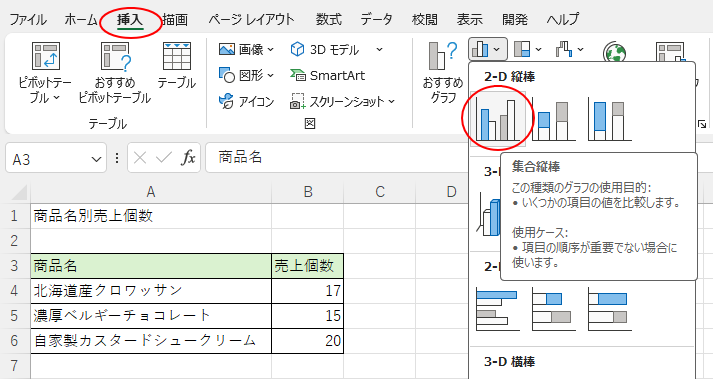
Task: Select the cell with value 20
Action: point(308,341)
